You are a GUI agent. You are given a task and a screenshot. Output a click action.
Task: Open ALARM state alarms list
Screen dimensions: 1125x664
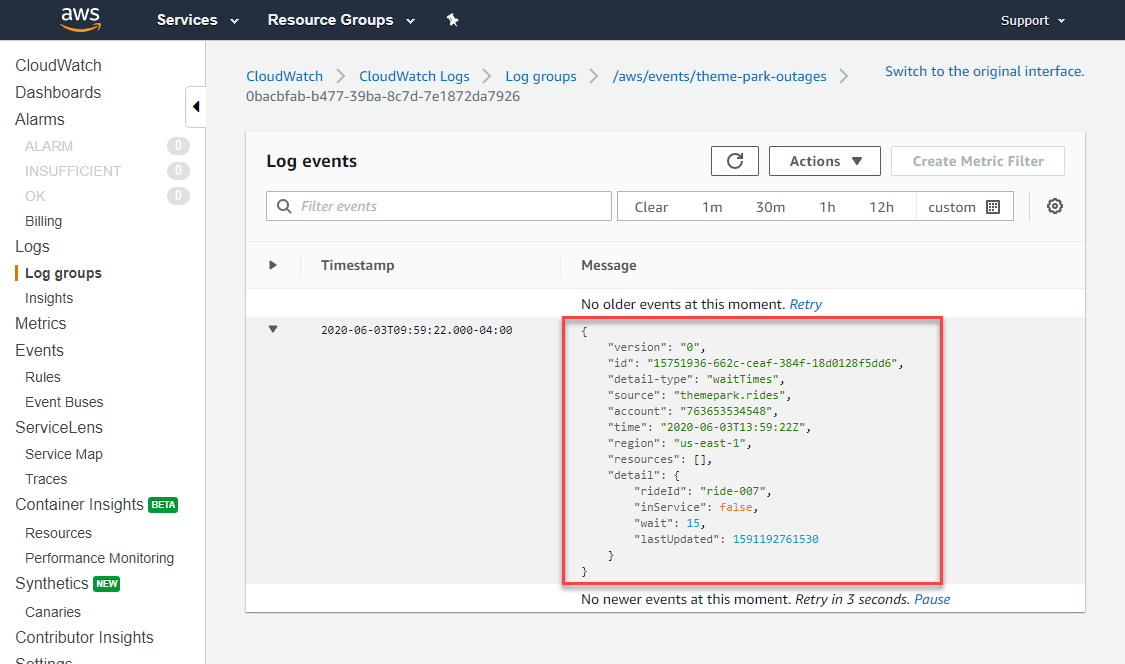49,146
